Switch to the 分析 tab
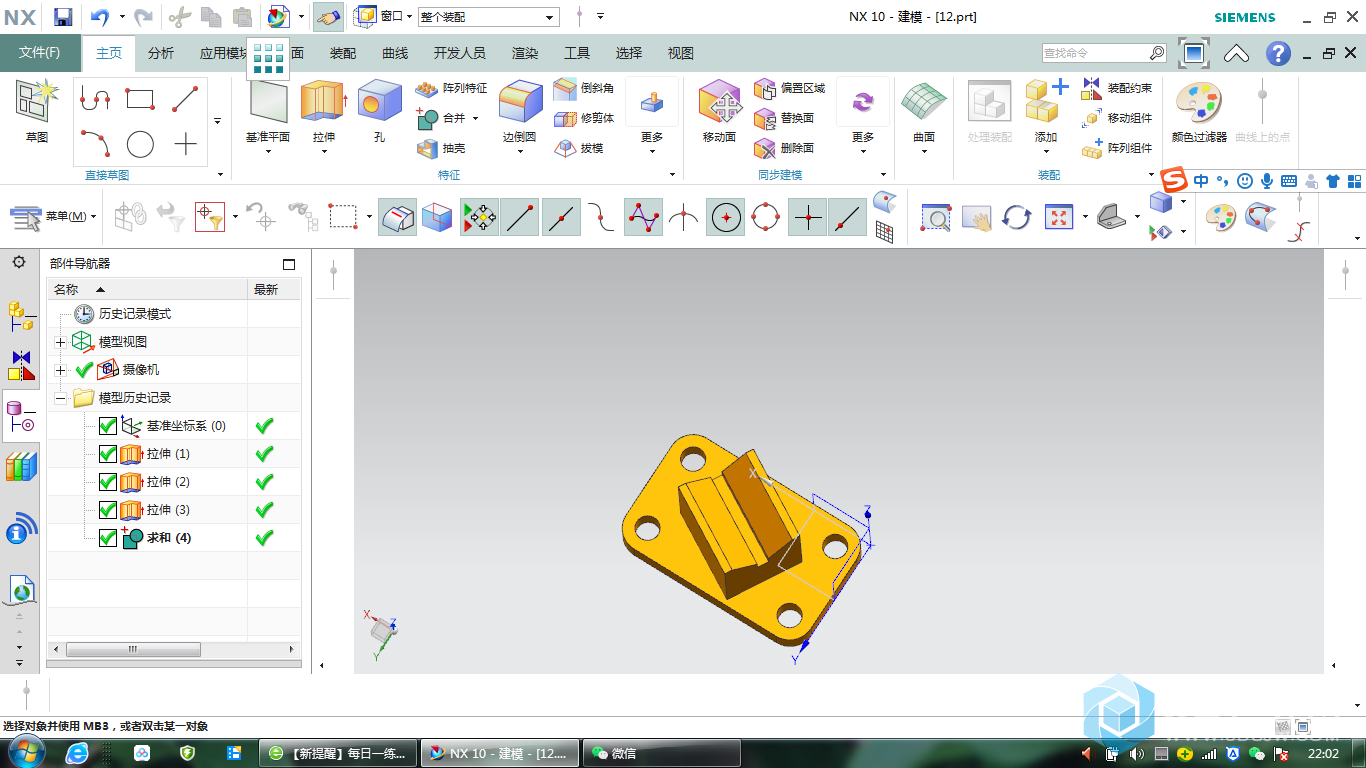 pyautogui.click(x=160, y=53)
